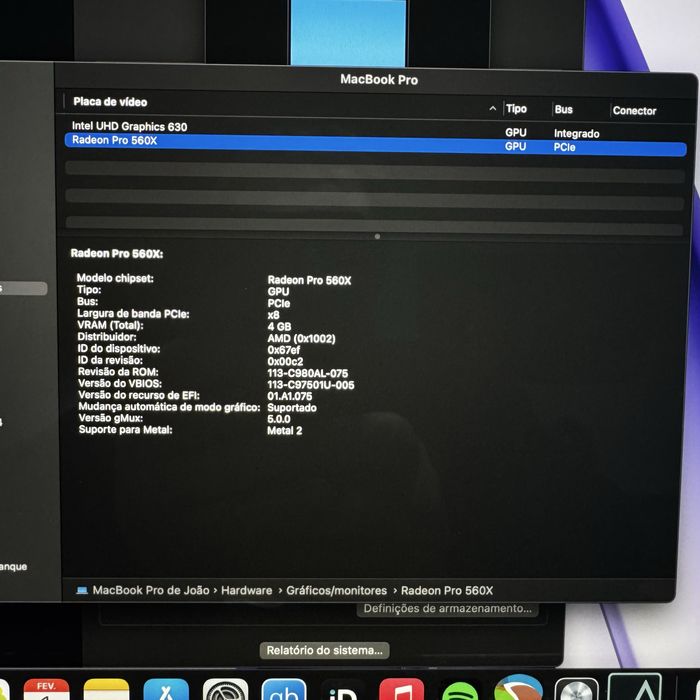
Task: Sort by the Conector column header
Action: coord(634,111)
